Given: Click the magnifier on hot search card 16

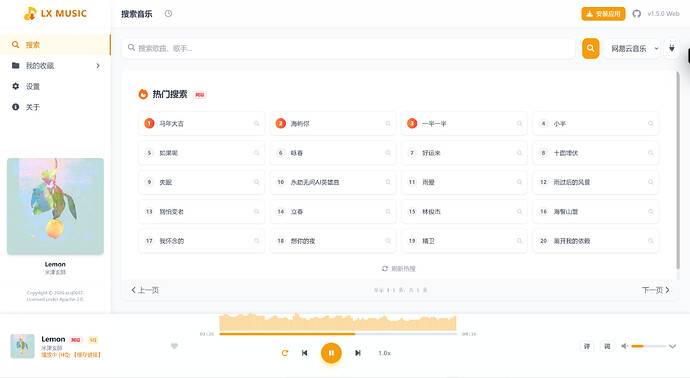Looking at the screenshot, I should click(650, 212).
